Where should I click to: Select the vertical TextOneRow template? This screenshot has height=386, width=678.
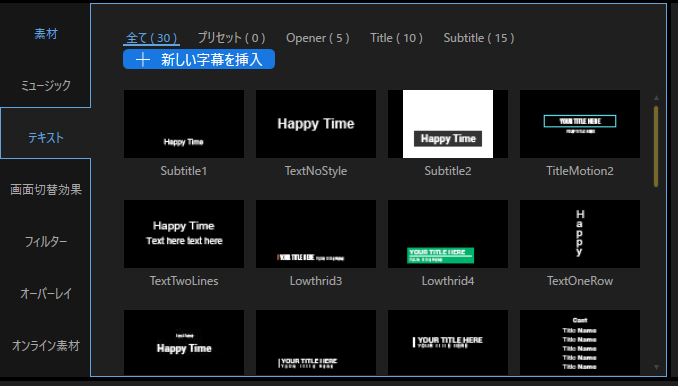click(580, 234)
